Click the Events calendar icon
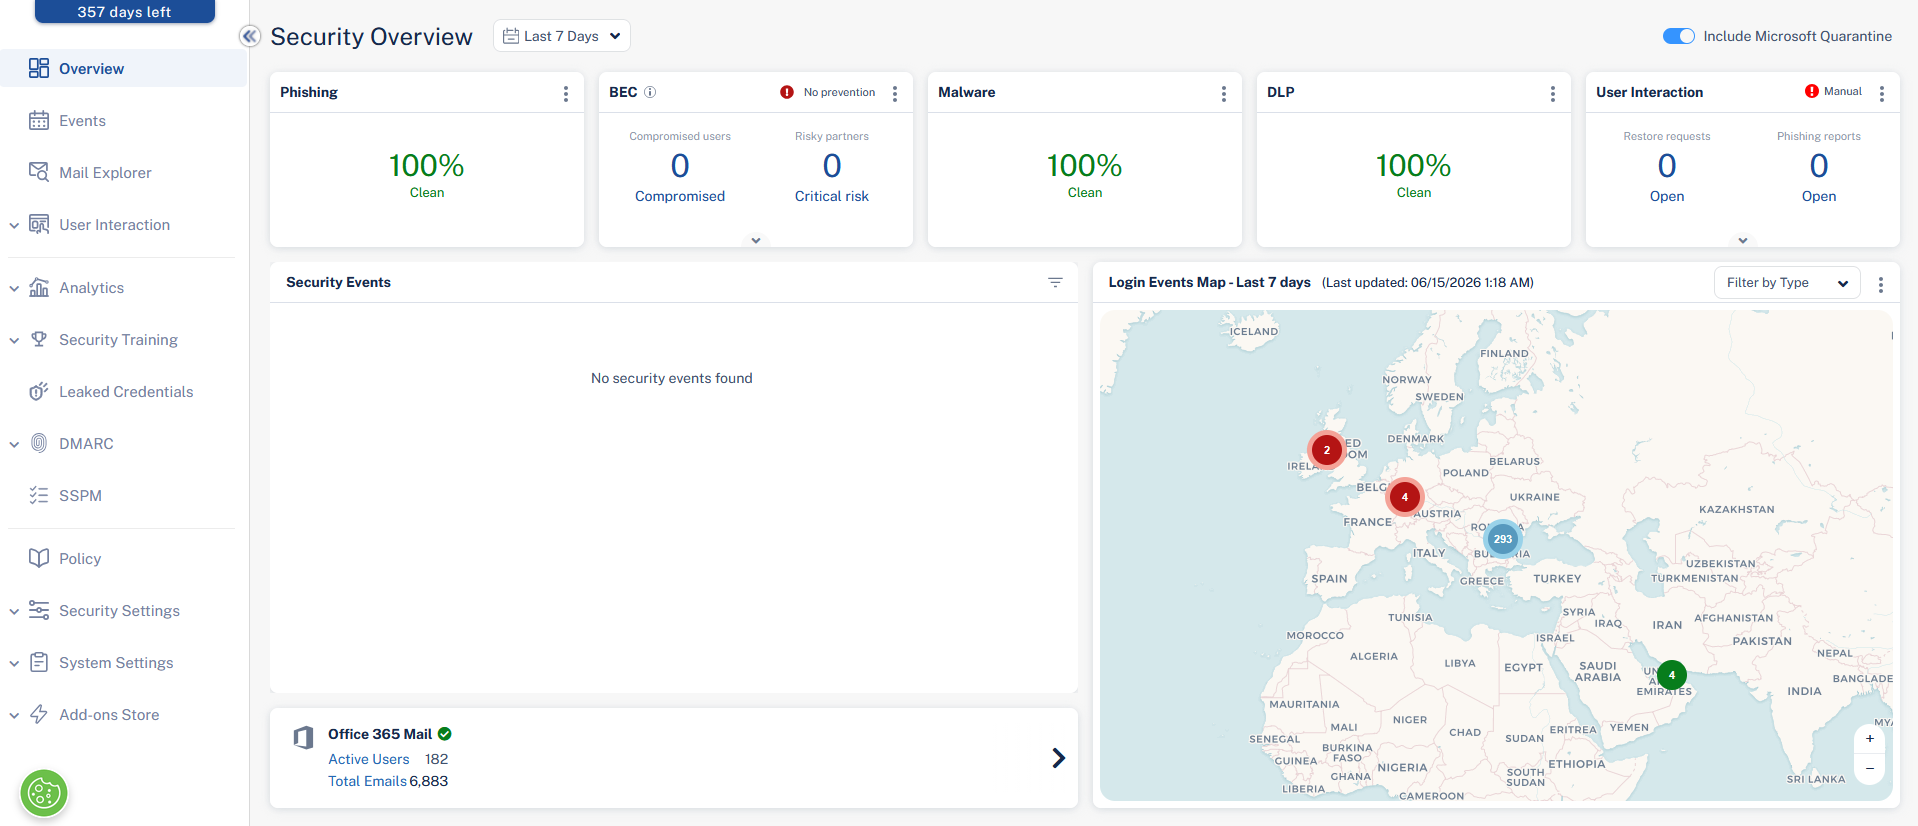The image size is (1918, 826). coord(39,120)
